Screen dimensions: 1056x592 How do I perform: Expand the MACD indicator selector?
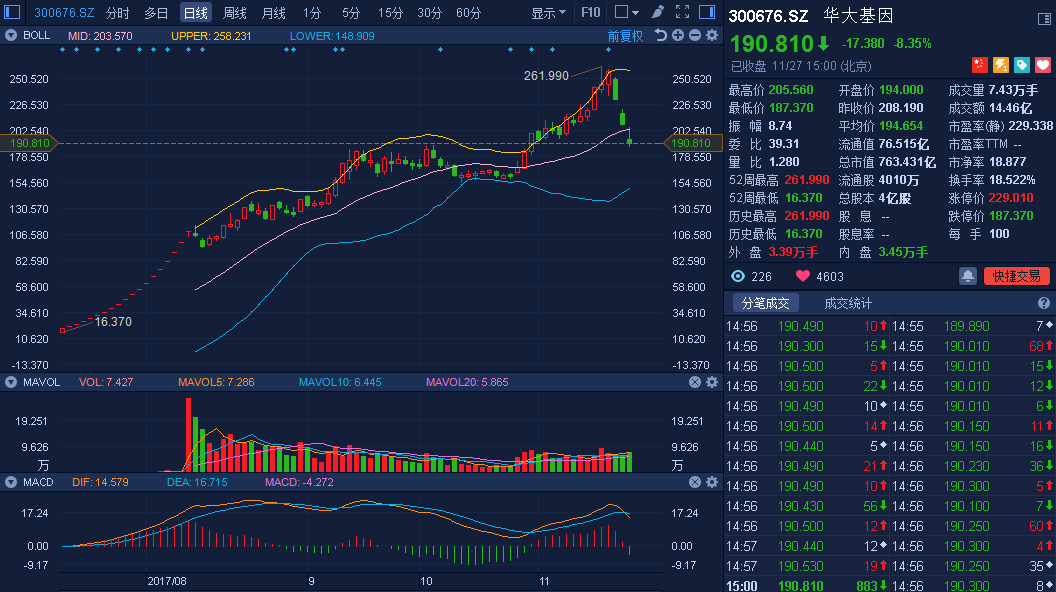tap(11, 482)
